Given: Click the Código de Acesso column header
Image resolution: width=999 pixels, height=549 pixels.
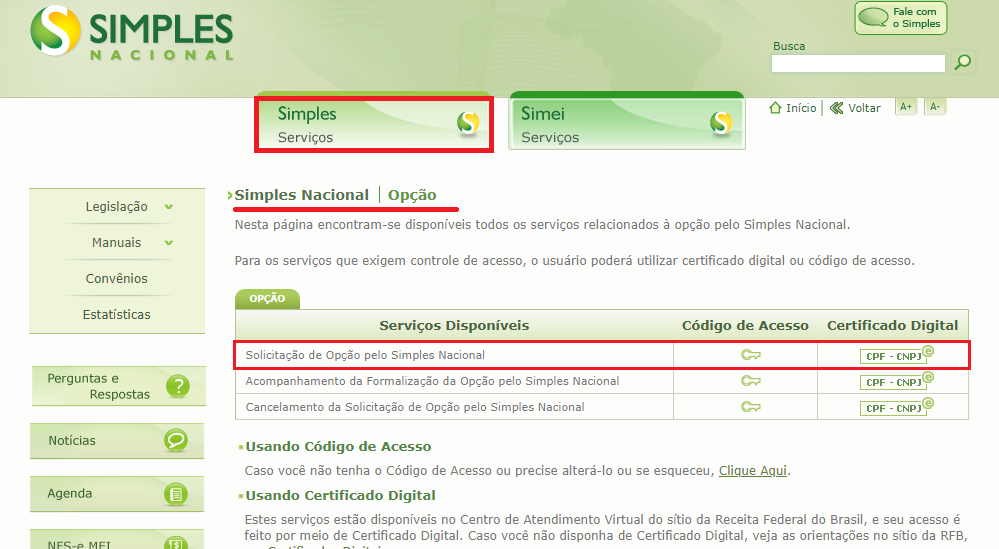Looking at the screenshot, I should (745, 325).
